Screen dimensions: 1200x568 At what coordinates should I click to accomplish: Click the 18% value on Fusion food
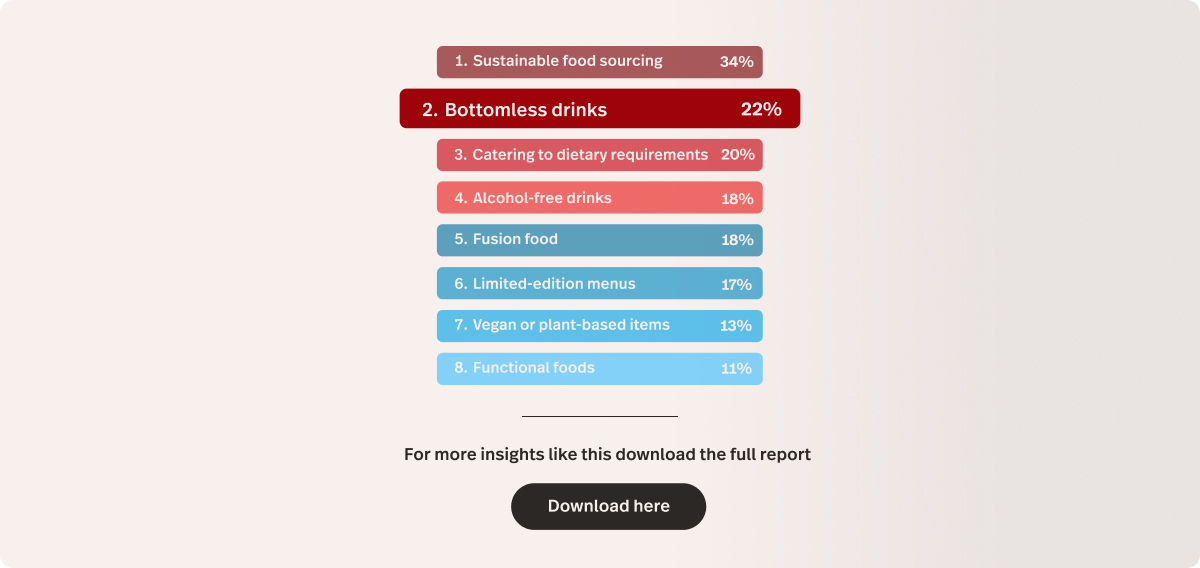(737, 241)
